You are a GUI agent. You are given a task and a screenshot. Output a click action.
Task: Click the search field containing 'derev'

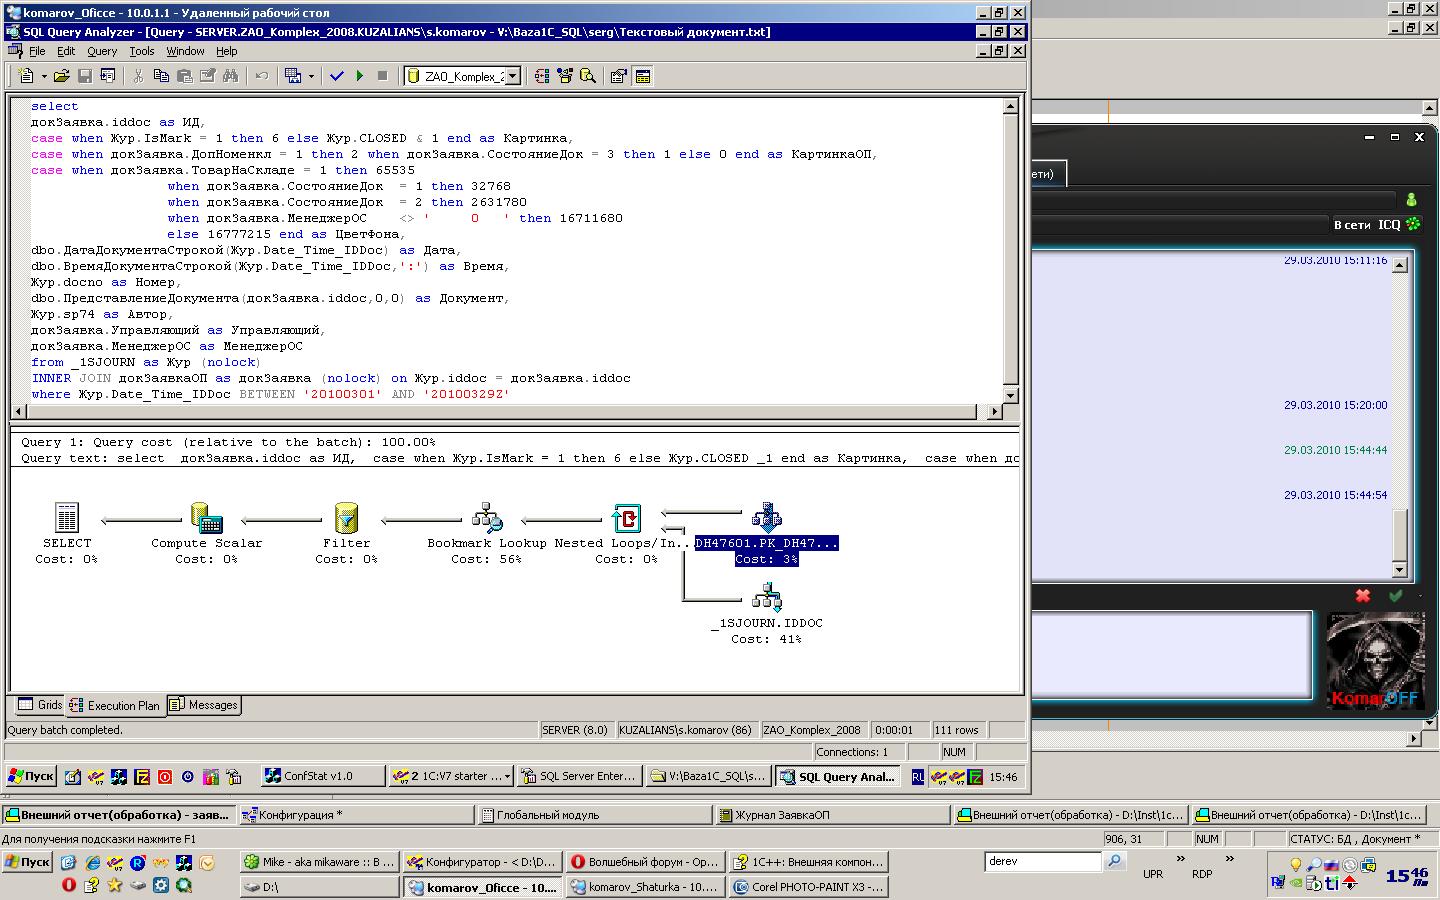coord(1041,861)
